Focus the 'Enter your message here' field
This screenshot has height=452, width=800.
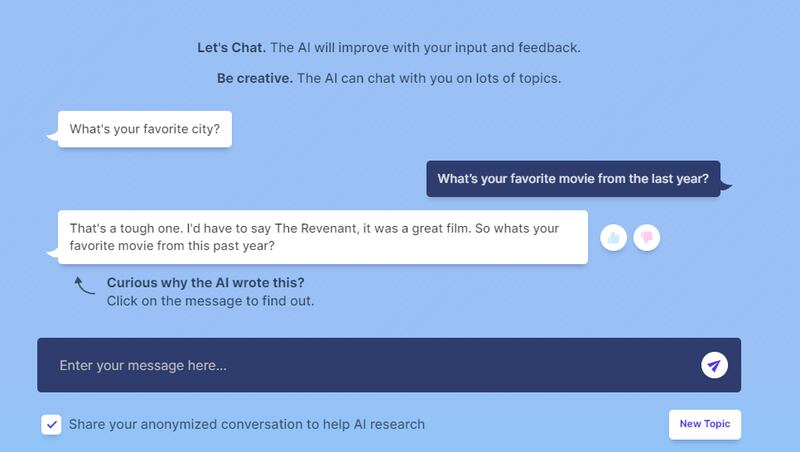coord(370,365)
